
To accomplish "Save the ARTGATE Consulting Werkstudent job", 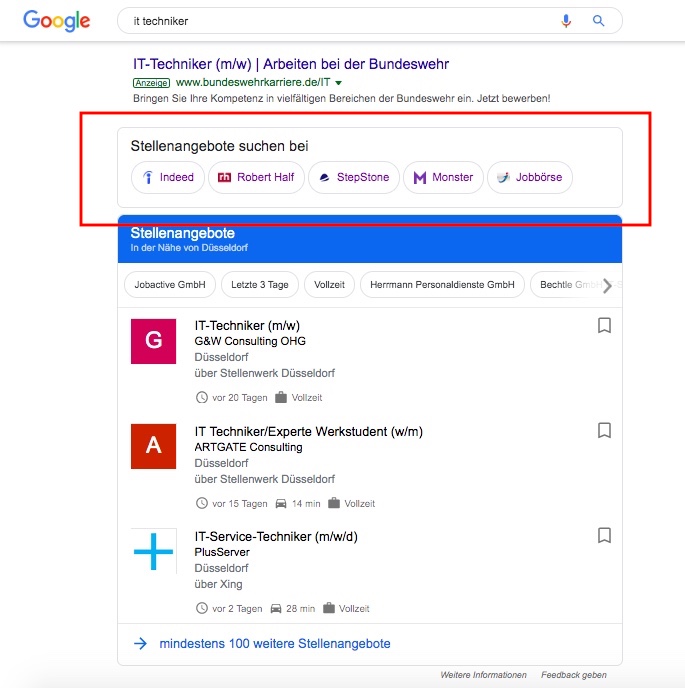I will tap(604, 430).
